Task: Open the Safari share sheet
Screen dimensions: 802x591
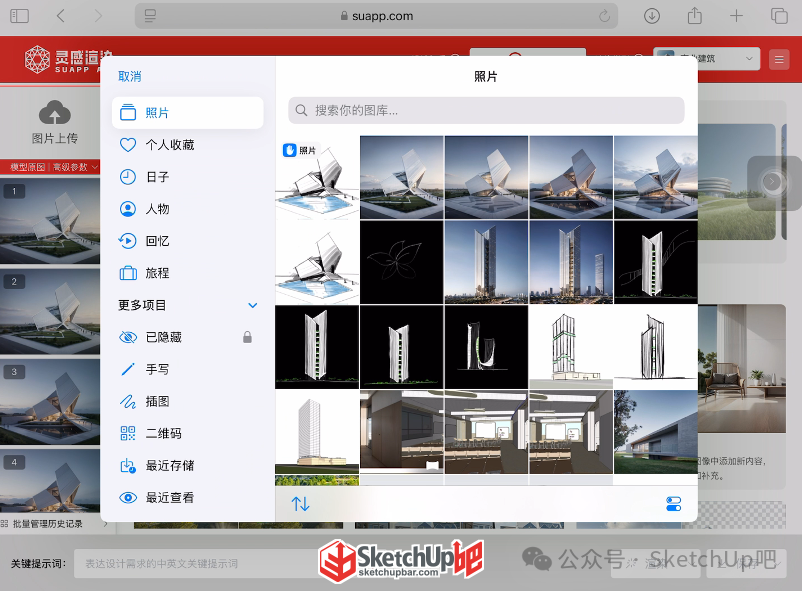Action: (694, 15)
